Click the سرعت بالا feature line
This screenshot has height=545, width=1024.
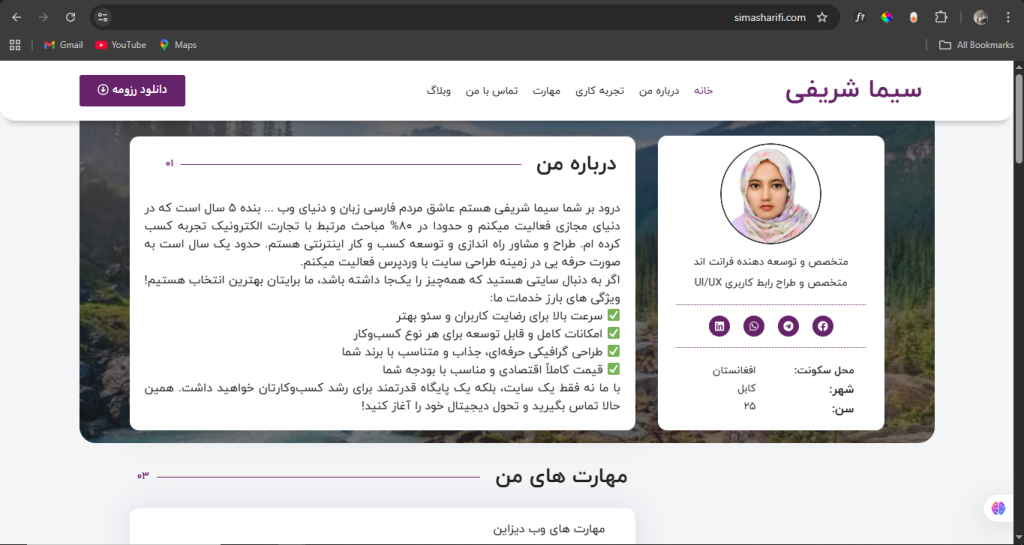click(508, 316)
